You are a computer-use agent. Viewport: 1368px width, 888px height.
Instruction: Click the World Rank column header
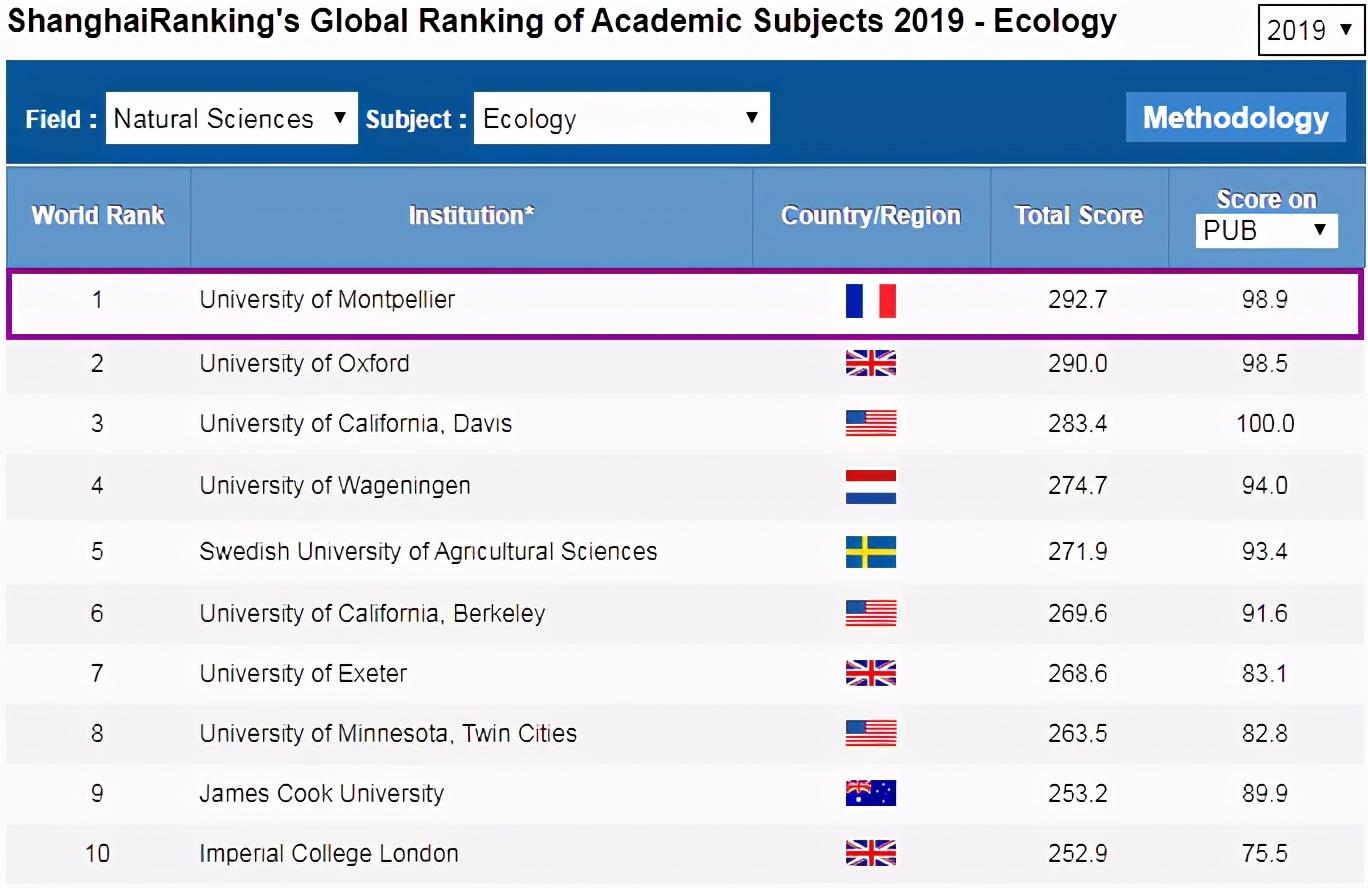[98, 216]
